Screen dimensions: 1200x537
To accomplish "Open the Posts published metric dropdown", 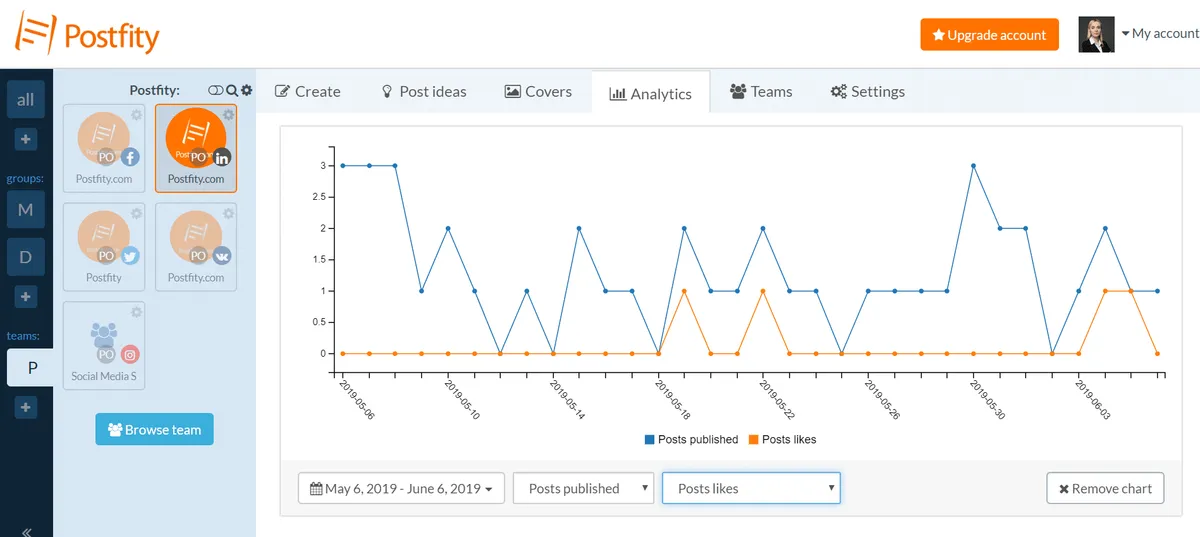I will click(583, 488).
